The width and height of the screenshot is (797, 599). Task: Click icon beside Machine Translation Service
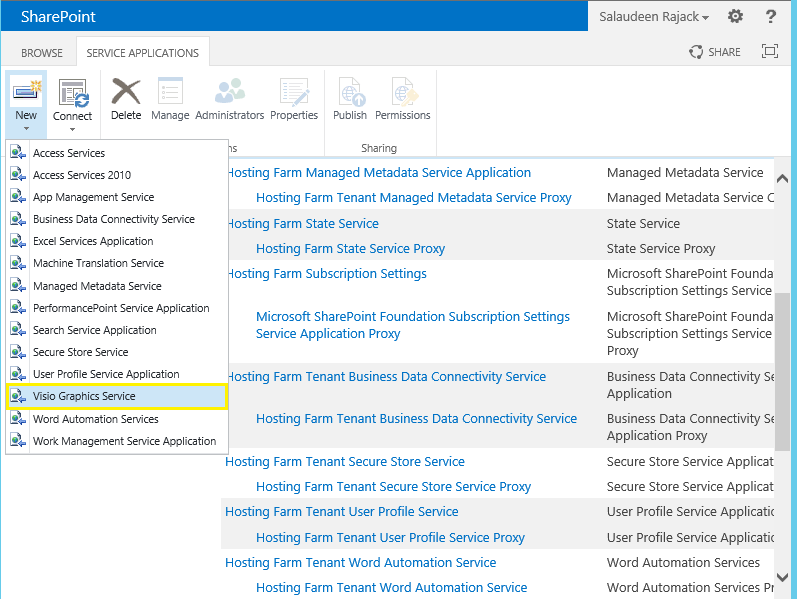tap(18, 263)
